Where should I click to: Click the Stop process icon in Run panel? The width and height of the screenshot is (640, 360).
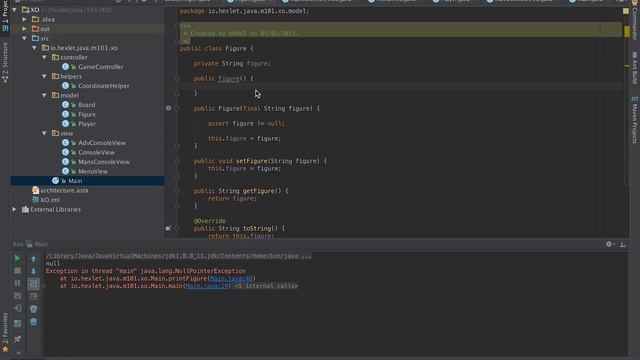pos(17,271)
